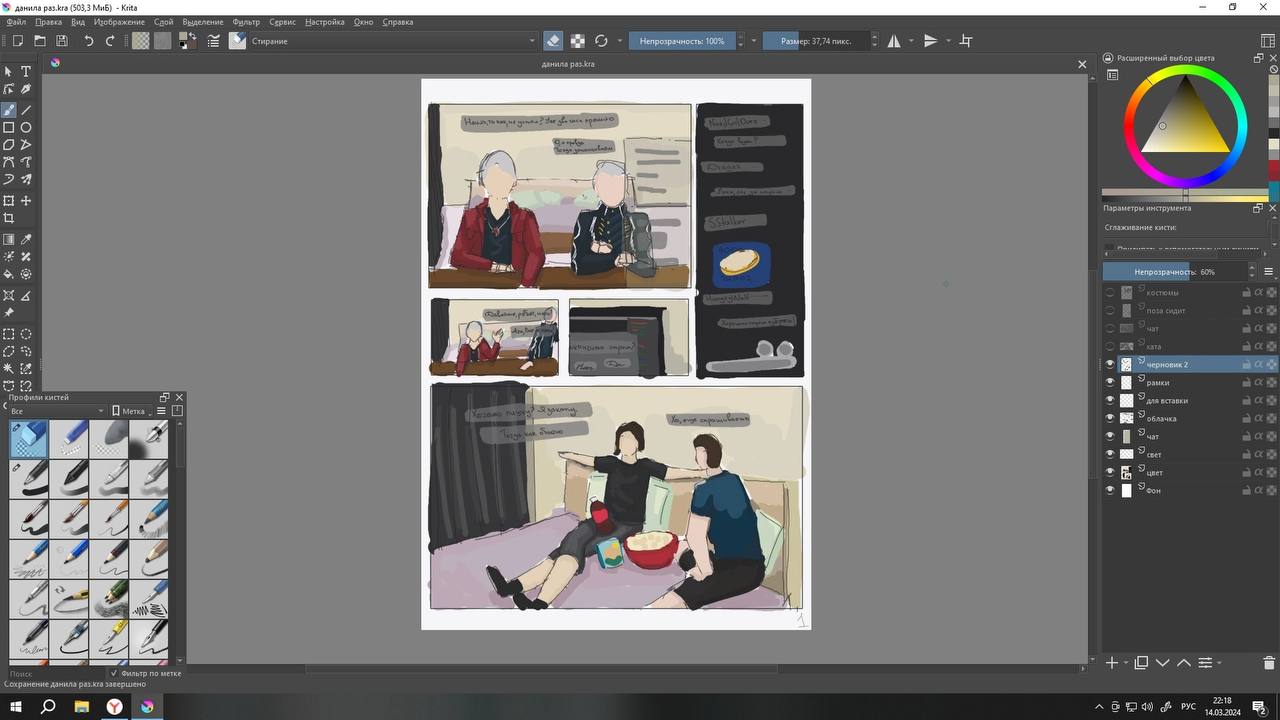Toggle Preserve Alpha checkerboard button
The height and width of the screenshot is (720, 1280).
578,41
